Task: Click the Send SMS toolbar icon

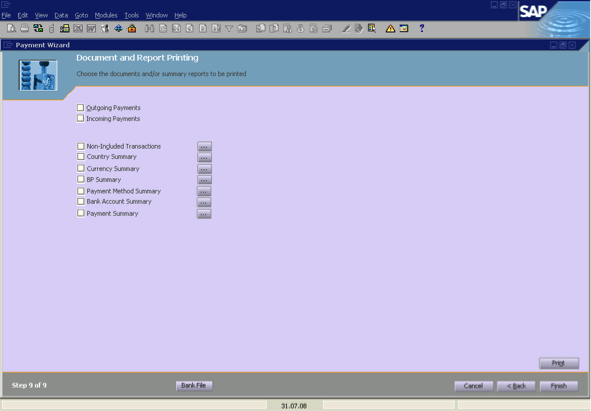Action: 52,28
